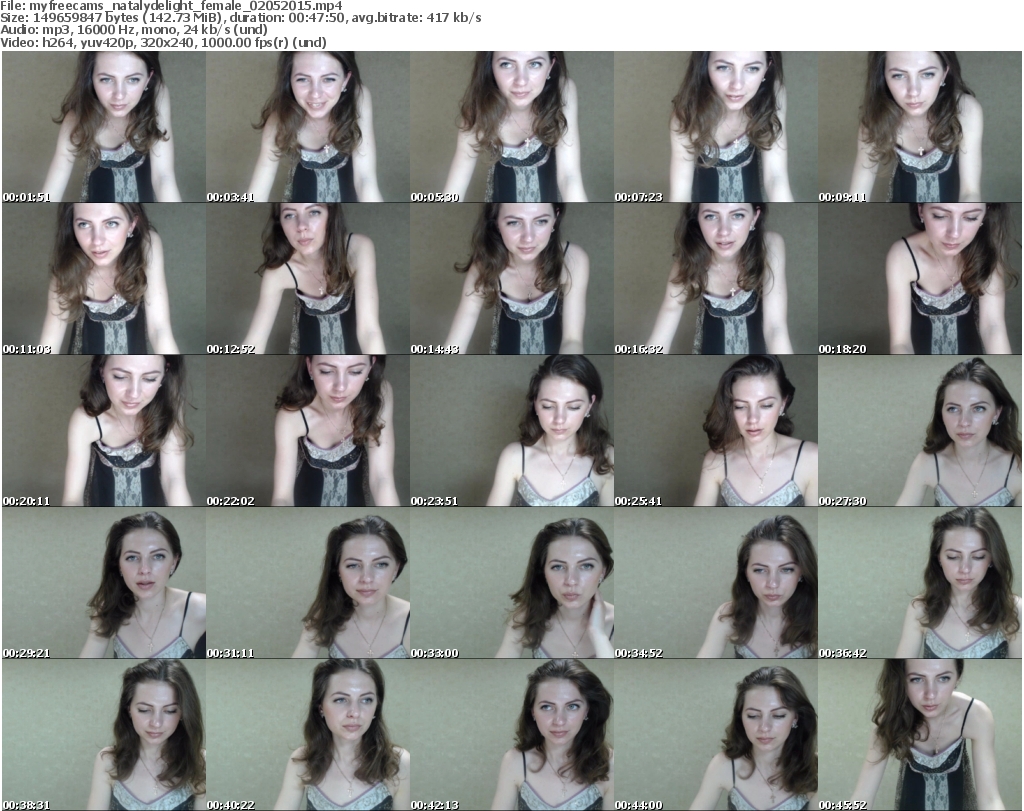Screen dimensions: 1024x811
Task: Select the thumbnail timestamped 00:29:21
Action: (104, 583)
